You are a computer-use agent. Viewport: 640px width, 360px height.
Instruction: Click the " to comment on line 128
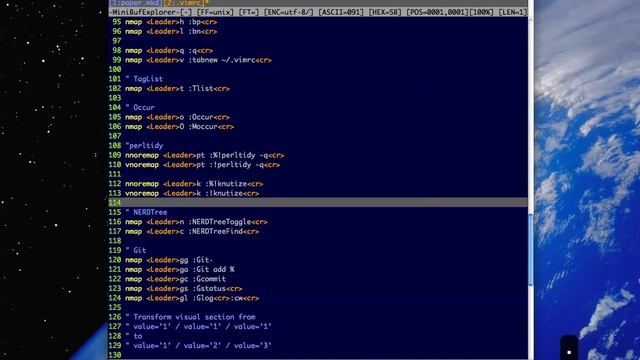pos(133,336)
